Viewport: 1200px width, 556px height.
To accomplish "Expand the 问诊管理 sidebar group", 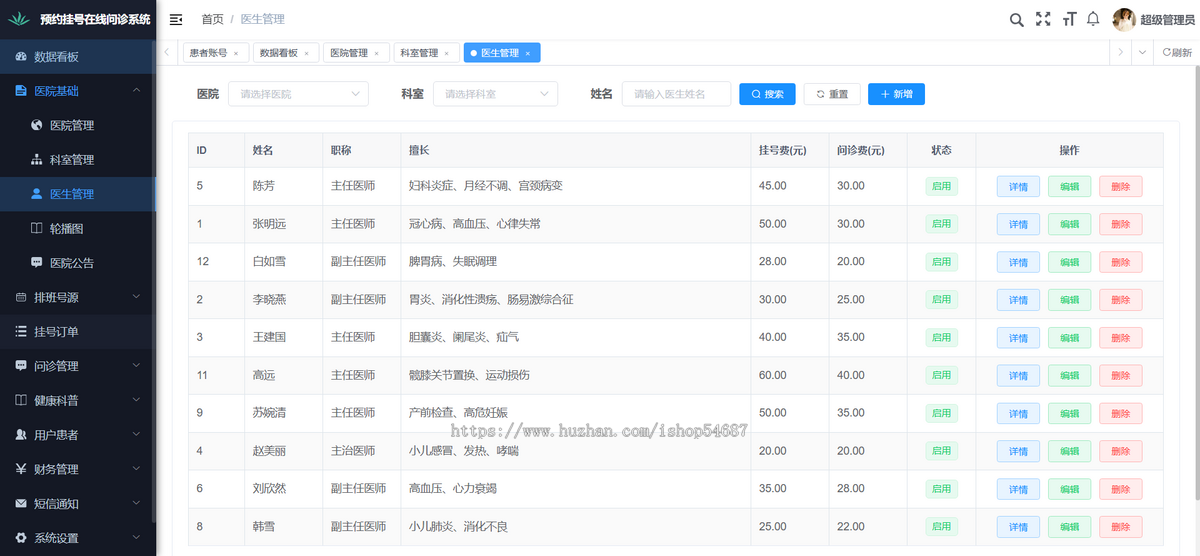I will (x=78, y=366).
